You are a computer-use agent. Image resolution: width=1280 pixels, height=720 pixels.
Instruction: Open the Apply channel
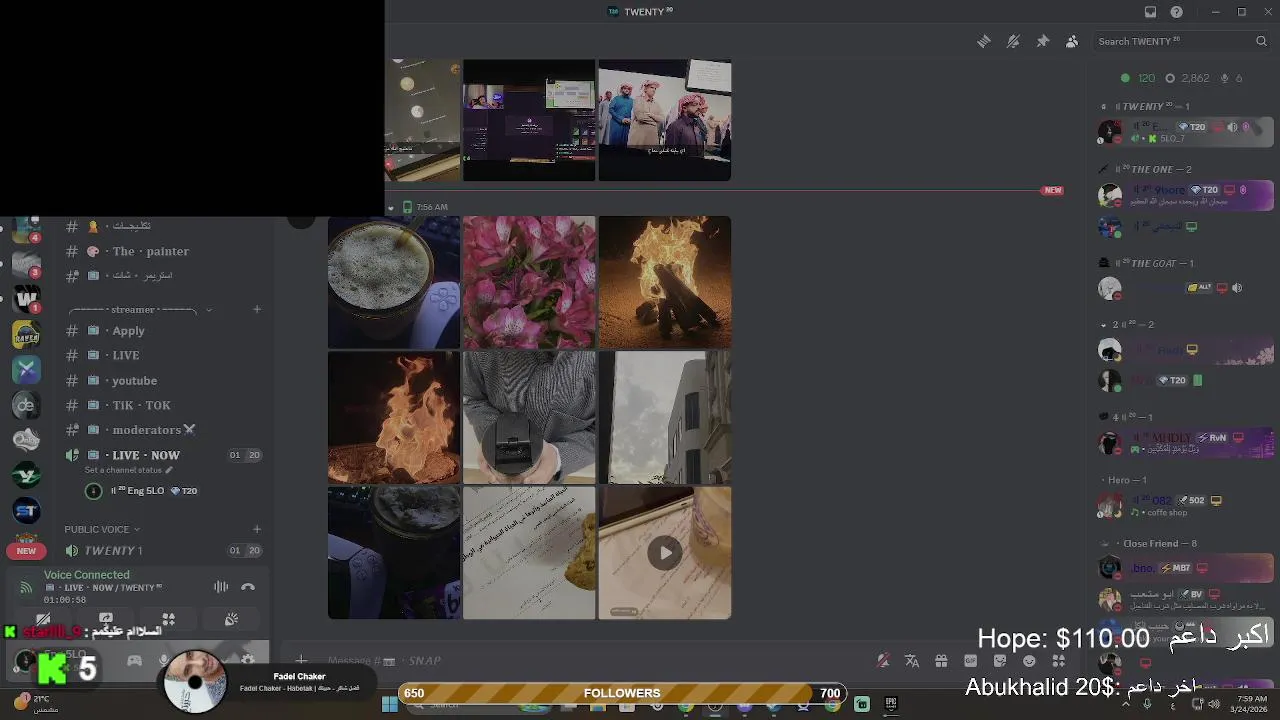pyautogui.click(x=162, y=331)
